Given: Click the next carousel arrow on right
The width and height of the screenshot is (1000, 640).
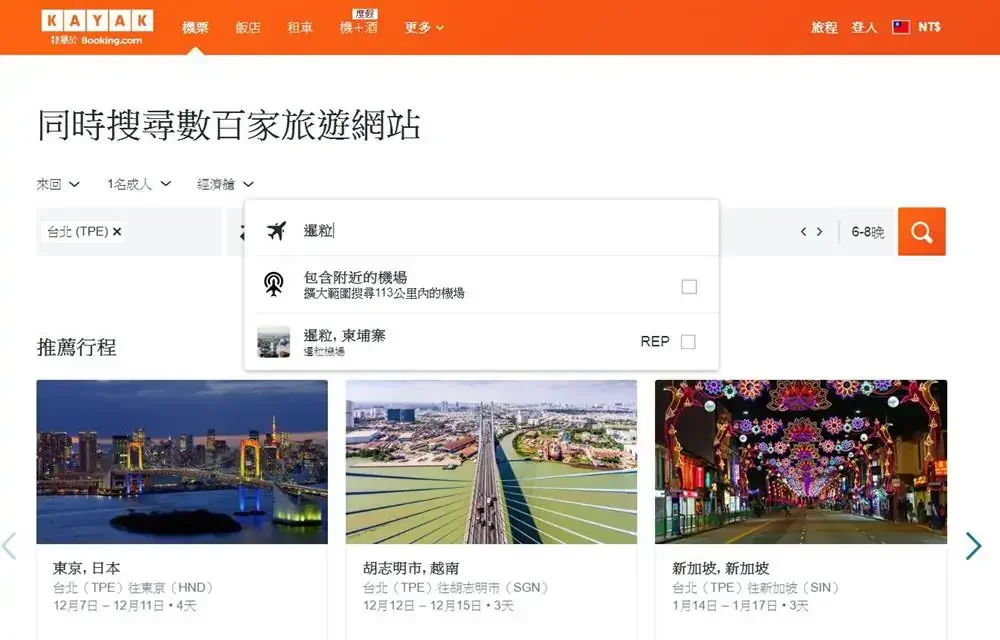Looking at the screenshot, I should [x=973, y=545].
